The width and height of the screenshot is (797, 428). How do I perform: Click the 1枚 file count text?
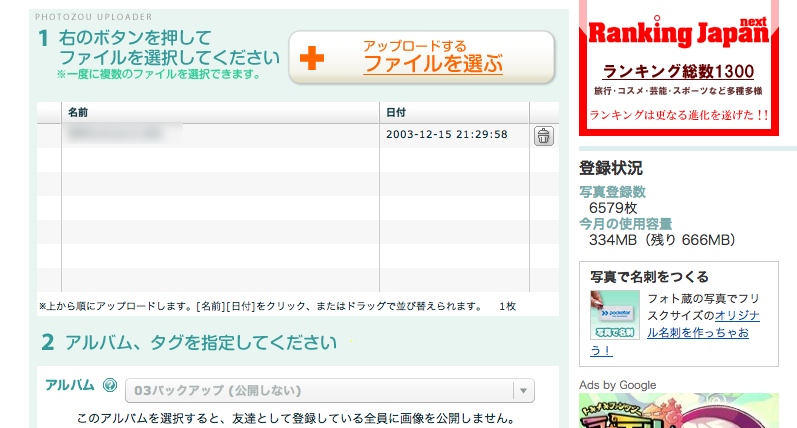(507, 307)
